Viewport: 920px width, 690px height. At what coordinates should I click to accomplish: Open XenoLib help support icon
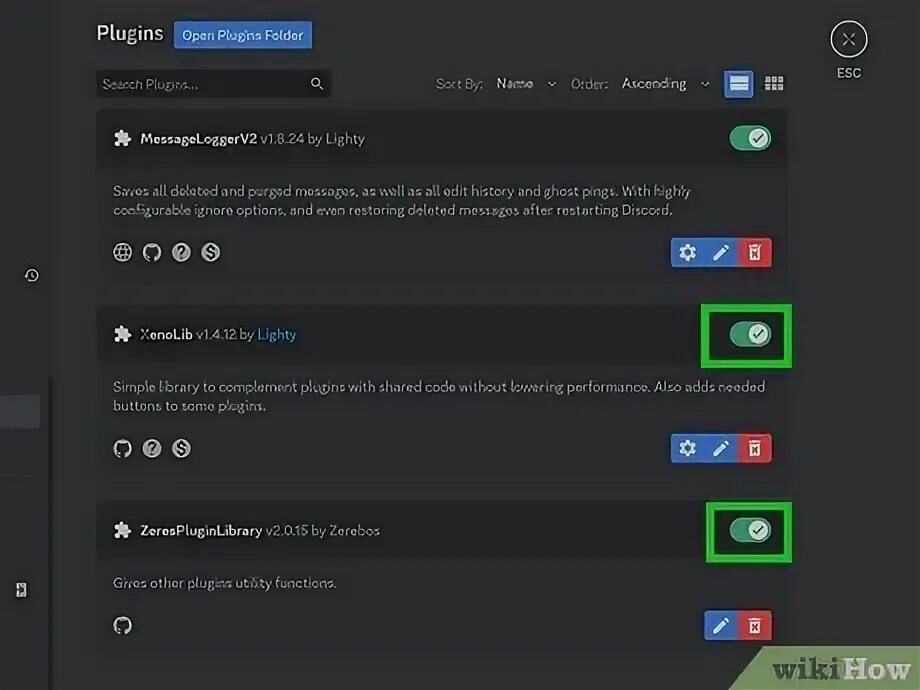[152, 448]
